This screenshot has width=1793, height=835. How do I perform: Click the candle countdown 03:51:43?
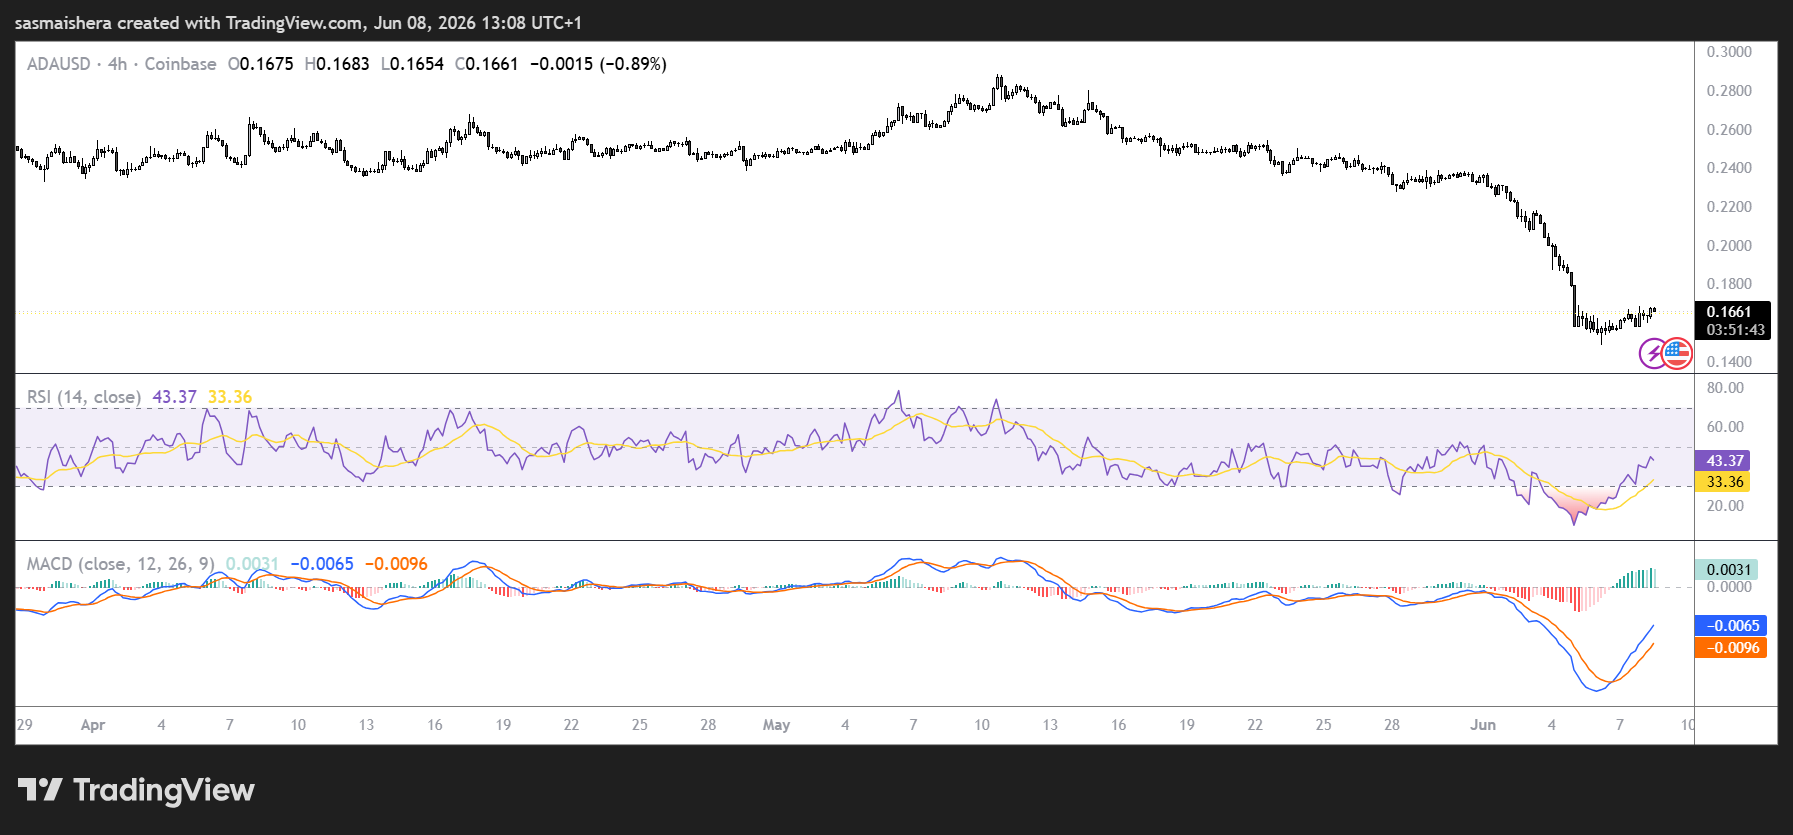pyautogui.click(x=1735, y=330)
